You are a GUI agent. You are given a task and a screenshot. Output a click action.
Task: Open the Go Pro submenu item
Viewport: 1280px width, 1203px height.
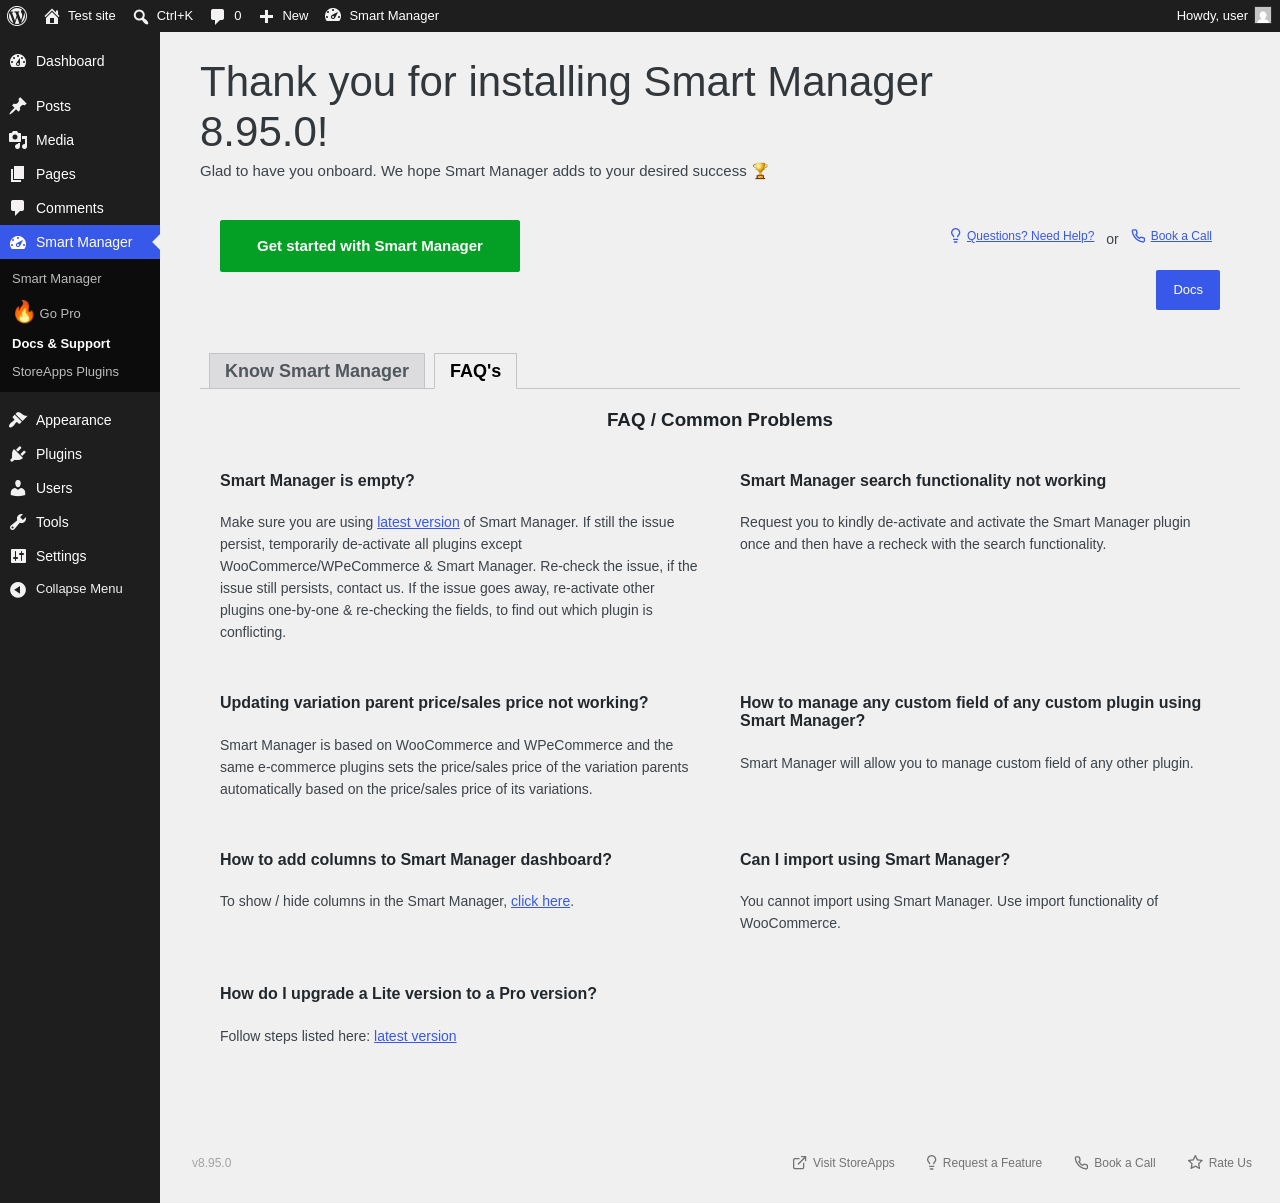click(80, 312)
